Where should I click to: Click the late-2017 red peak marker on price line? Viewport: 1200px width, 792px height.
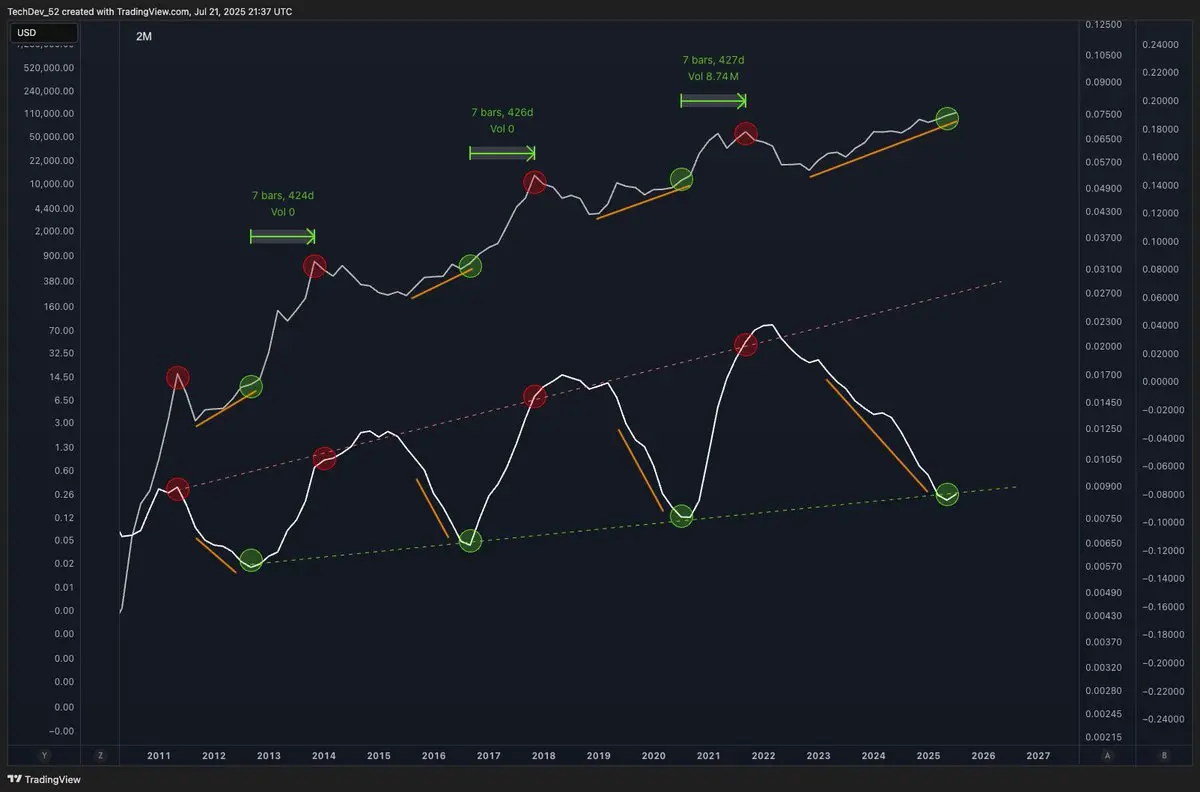(x=535, y=182)
